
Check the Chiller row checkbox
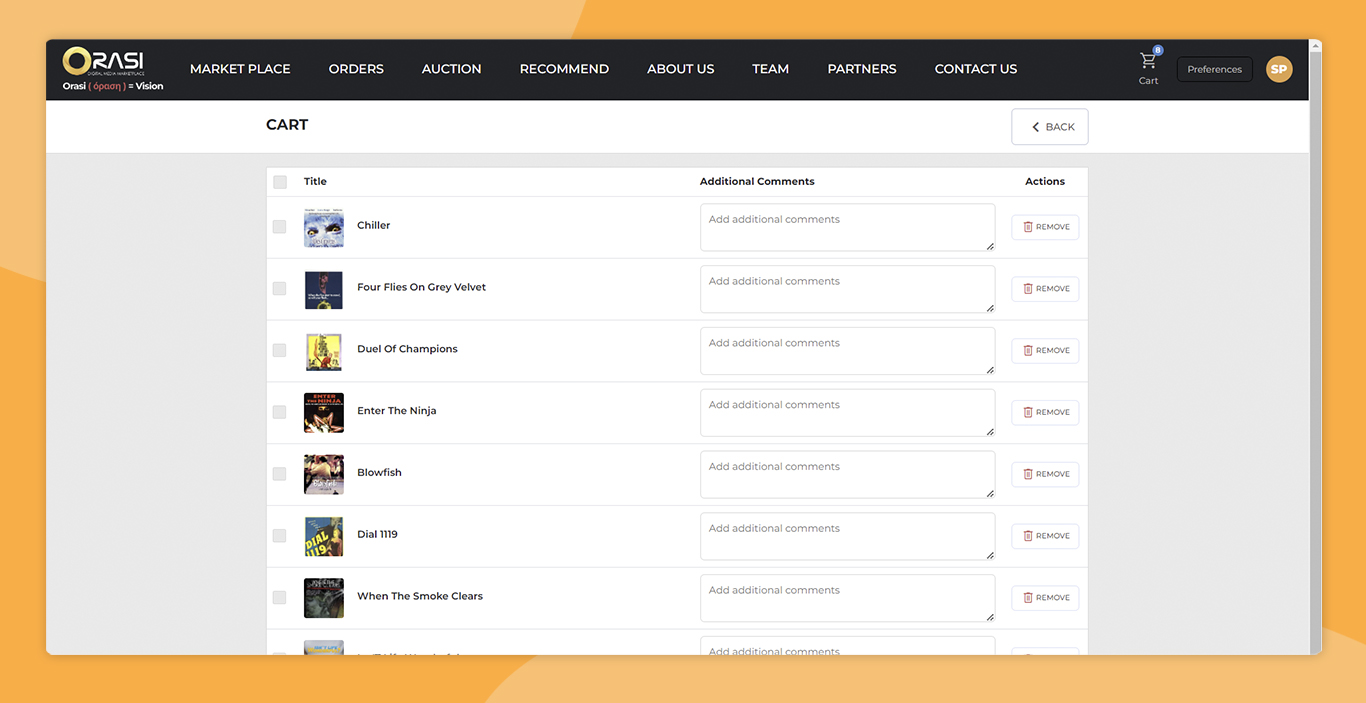280,227
